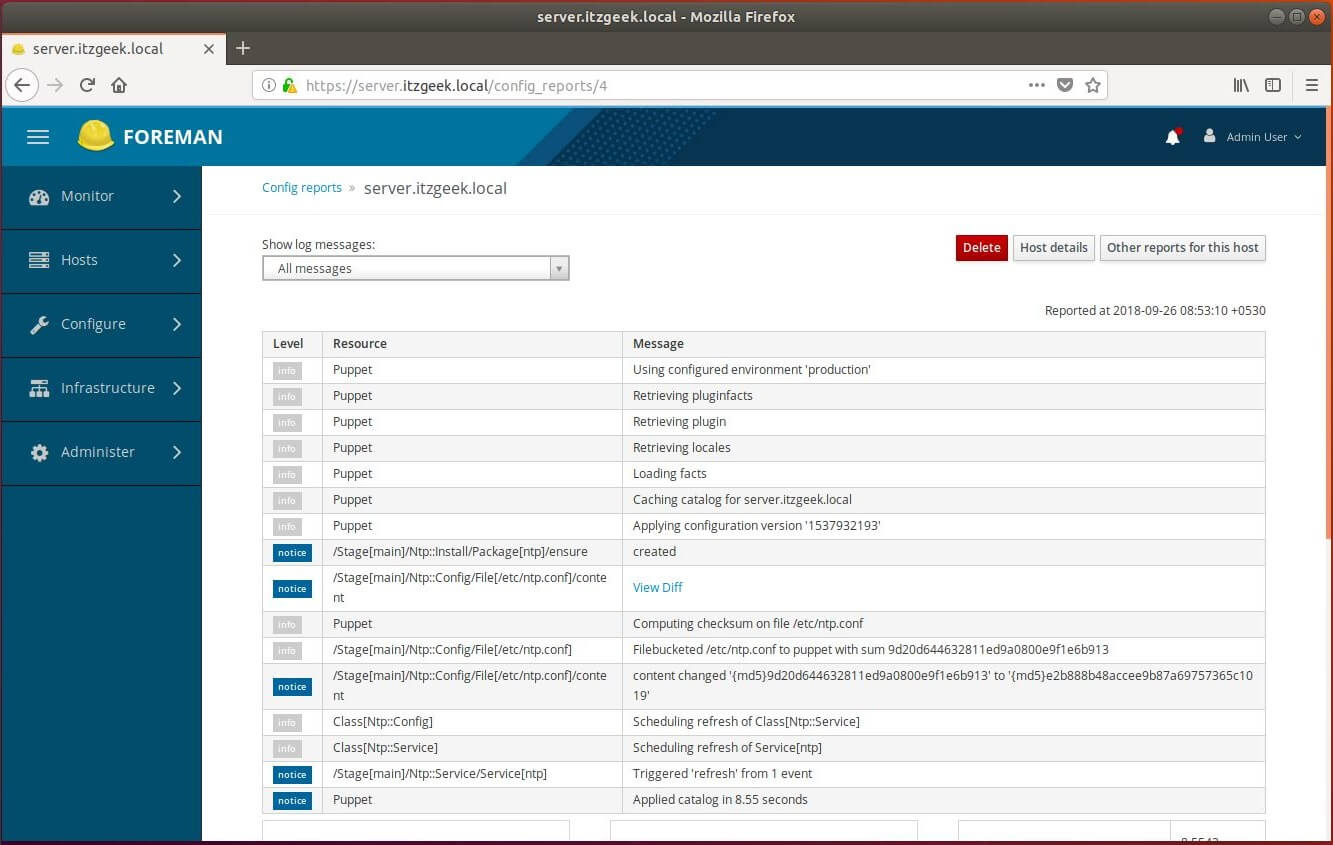Viewport: 1333px width, 845px height.
Task: Open Other reports for this host
Action: click(1182, 248)
